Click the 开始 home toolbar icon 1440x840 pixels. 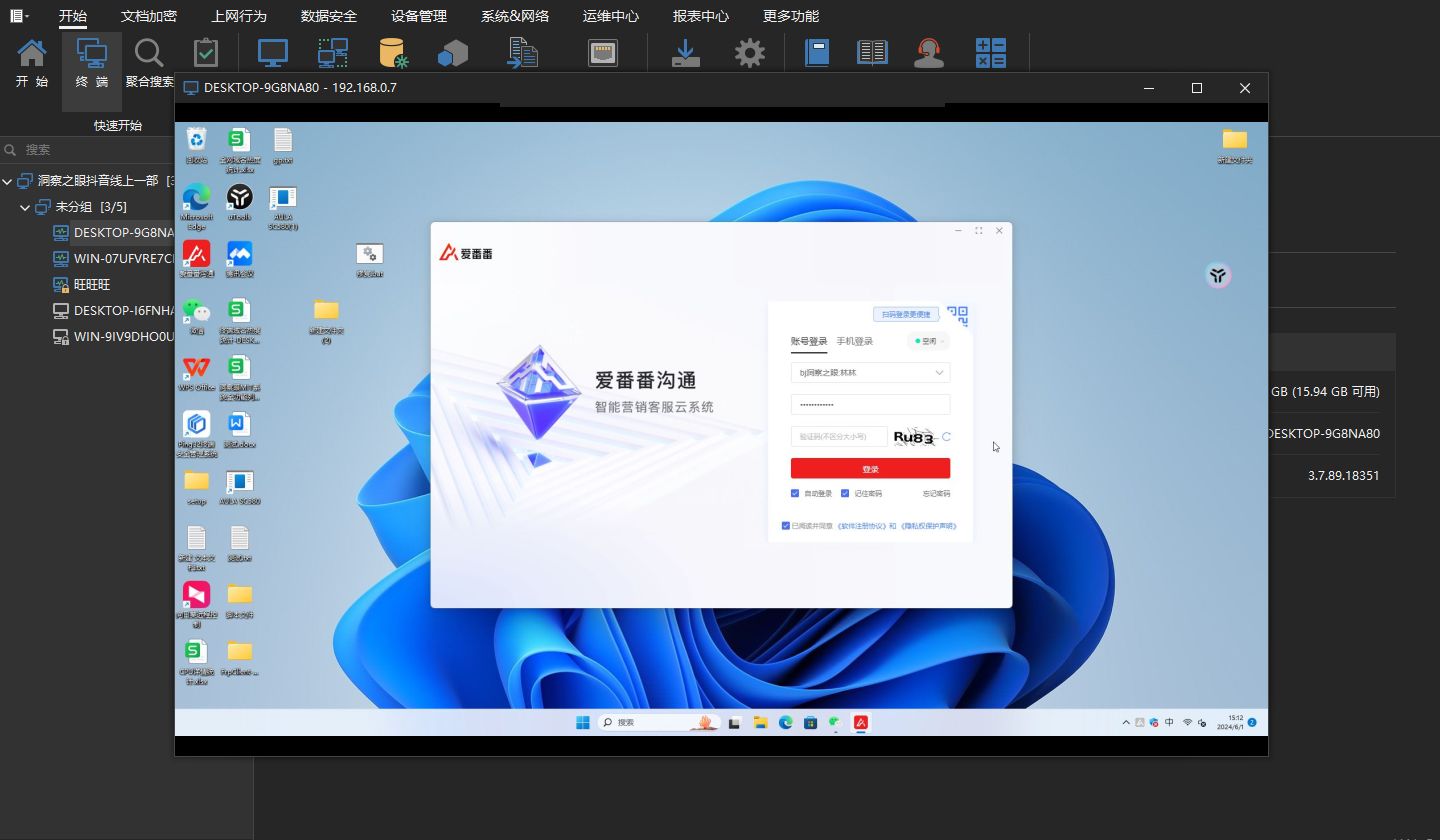(32, 63)
